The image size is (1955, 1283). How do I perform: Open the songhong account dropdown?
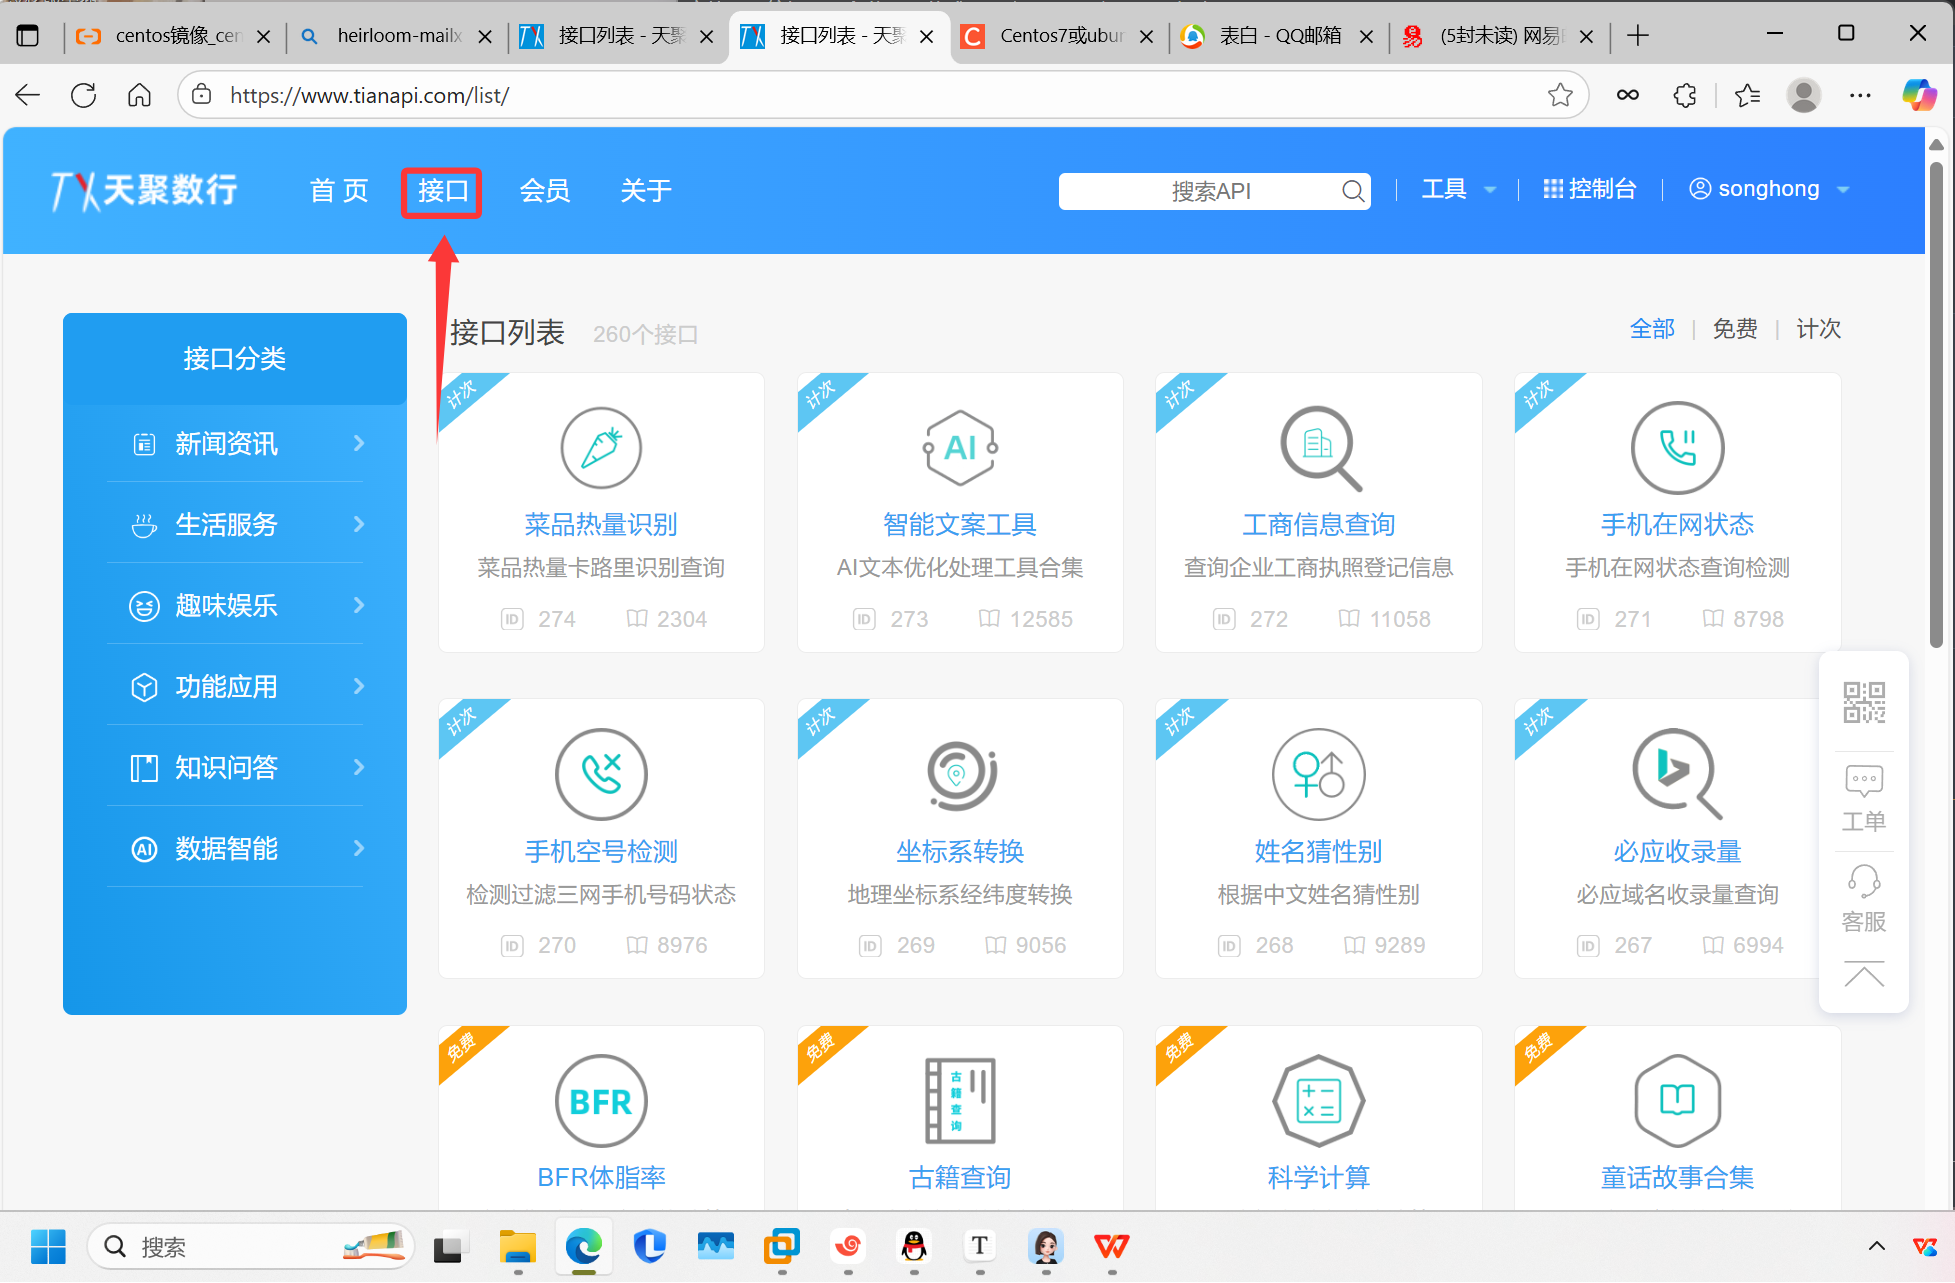click(1768, 189)
